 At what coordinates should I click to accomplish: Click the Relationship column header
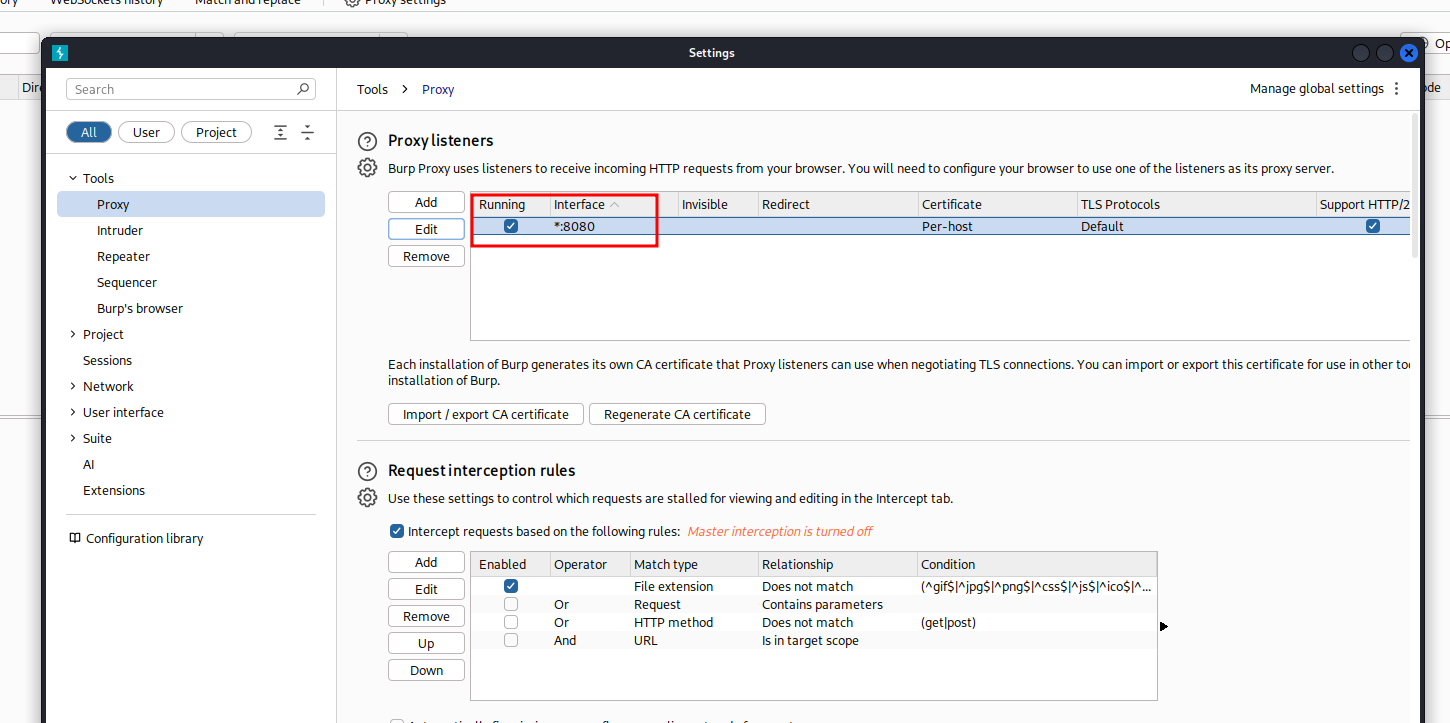click(x=838, y=564)
